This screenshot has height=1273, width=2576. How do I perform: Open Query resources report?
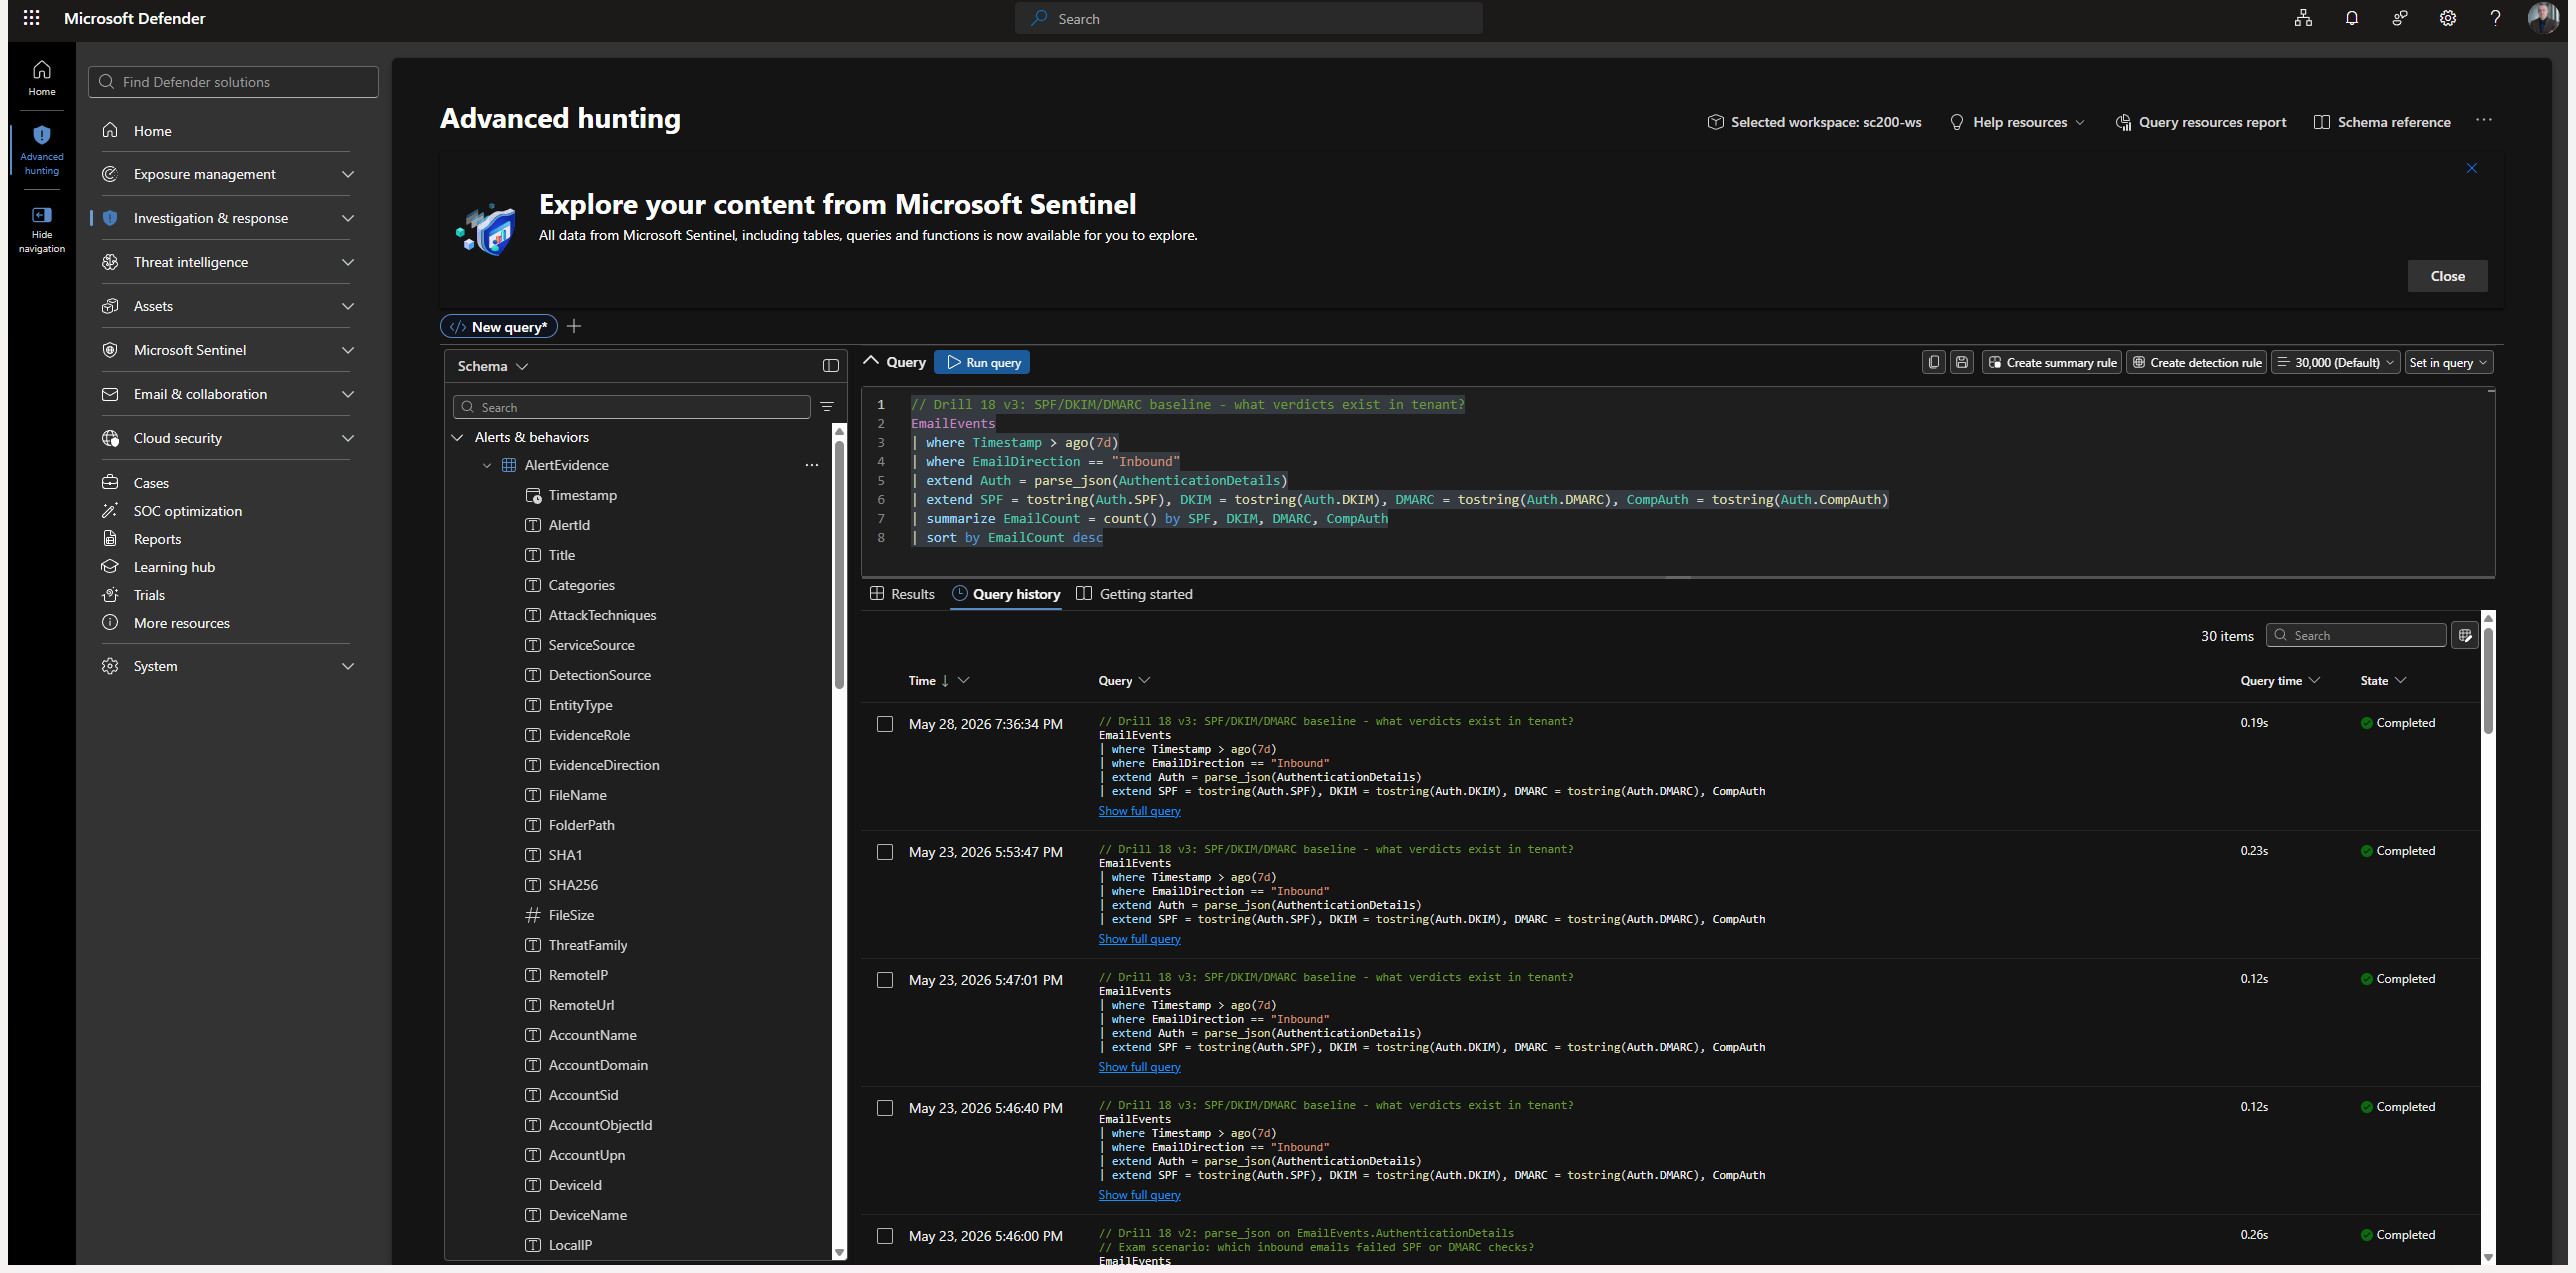[x=2200, y=122]
